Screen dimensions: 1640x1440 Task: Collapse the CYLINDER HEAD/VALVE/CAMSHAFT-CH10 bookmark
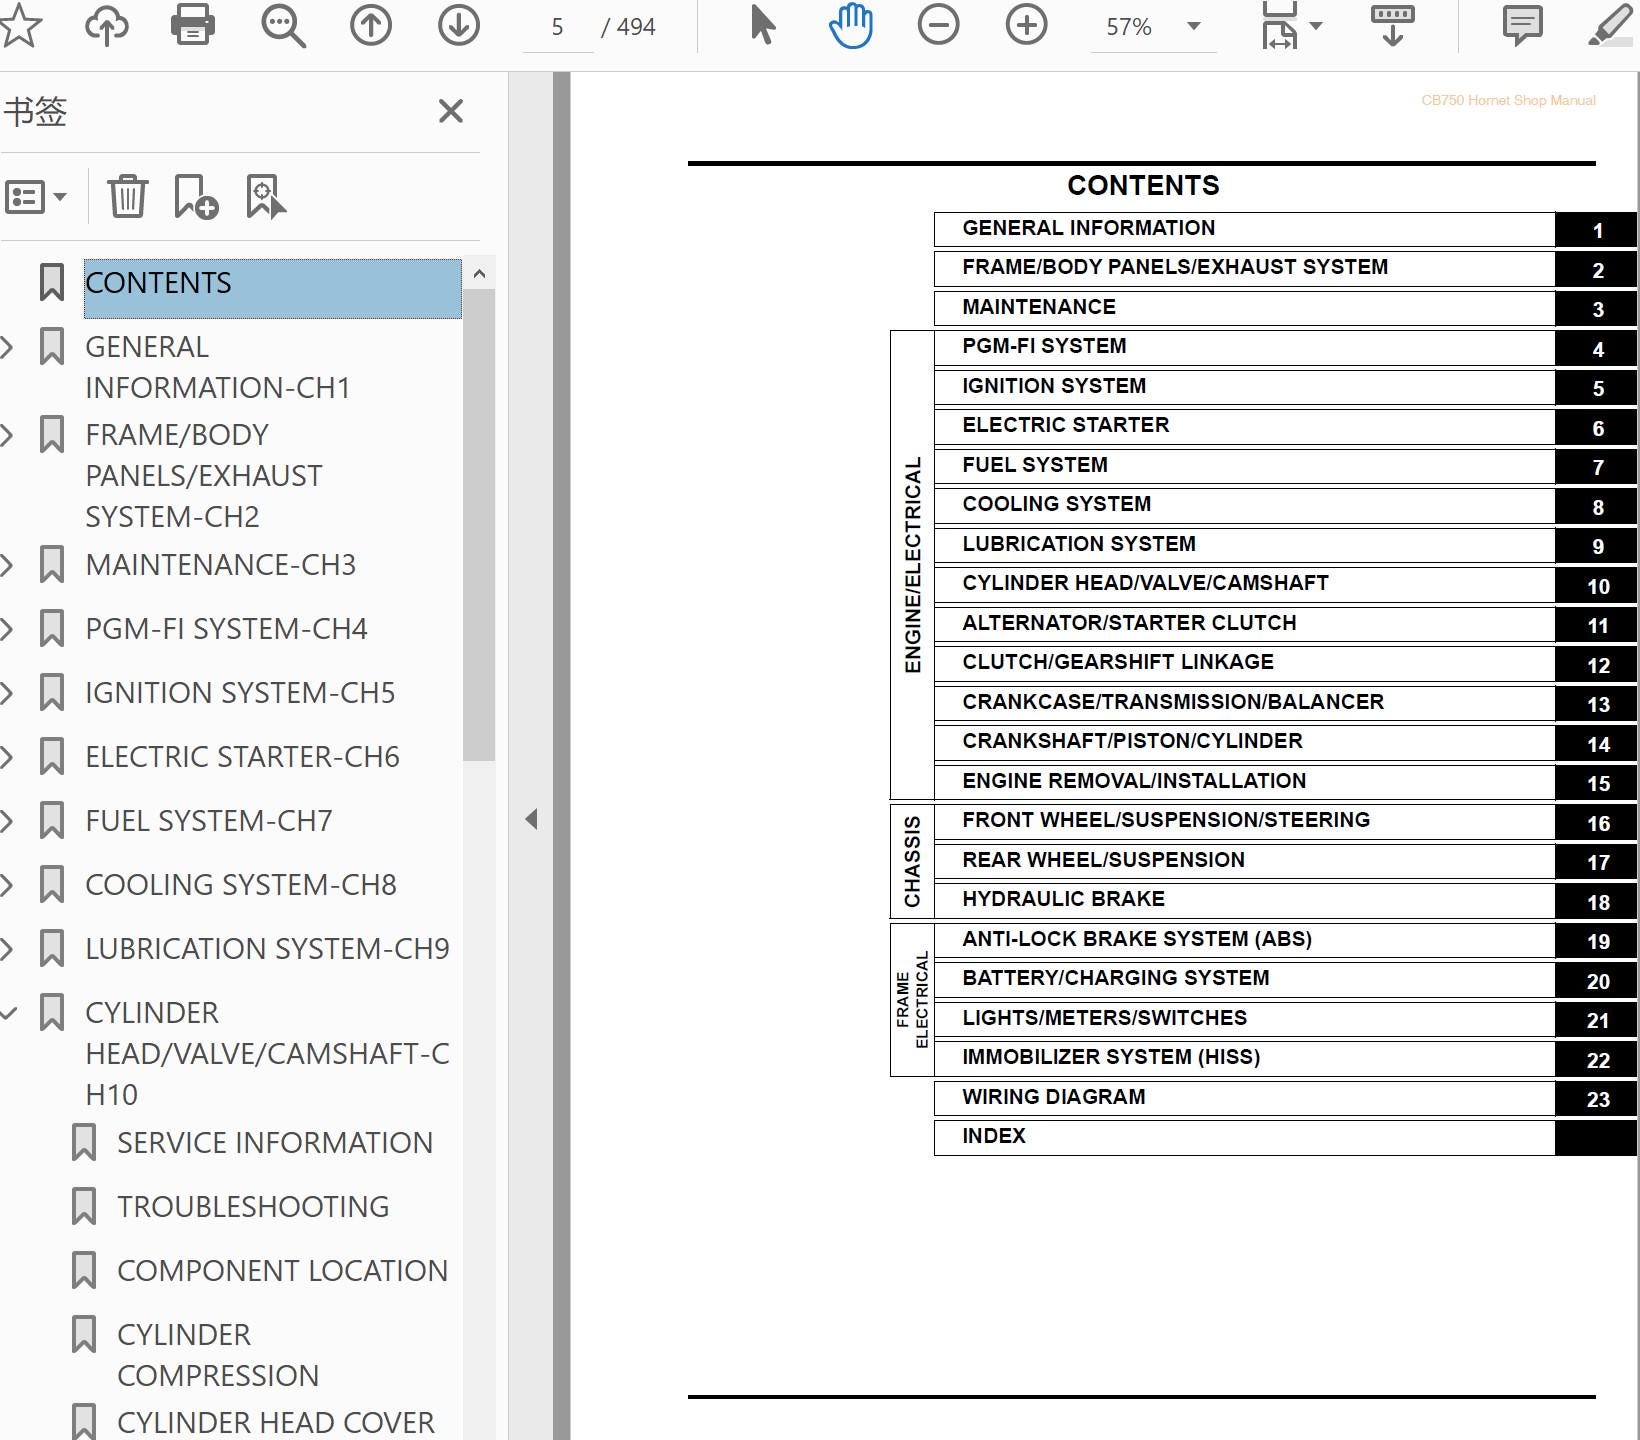point(8,1013)
